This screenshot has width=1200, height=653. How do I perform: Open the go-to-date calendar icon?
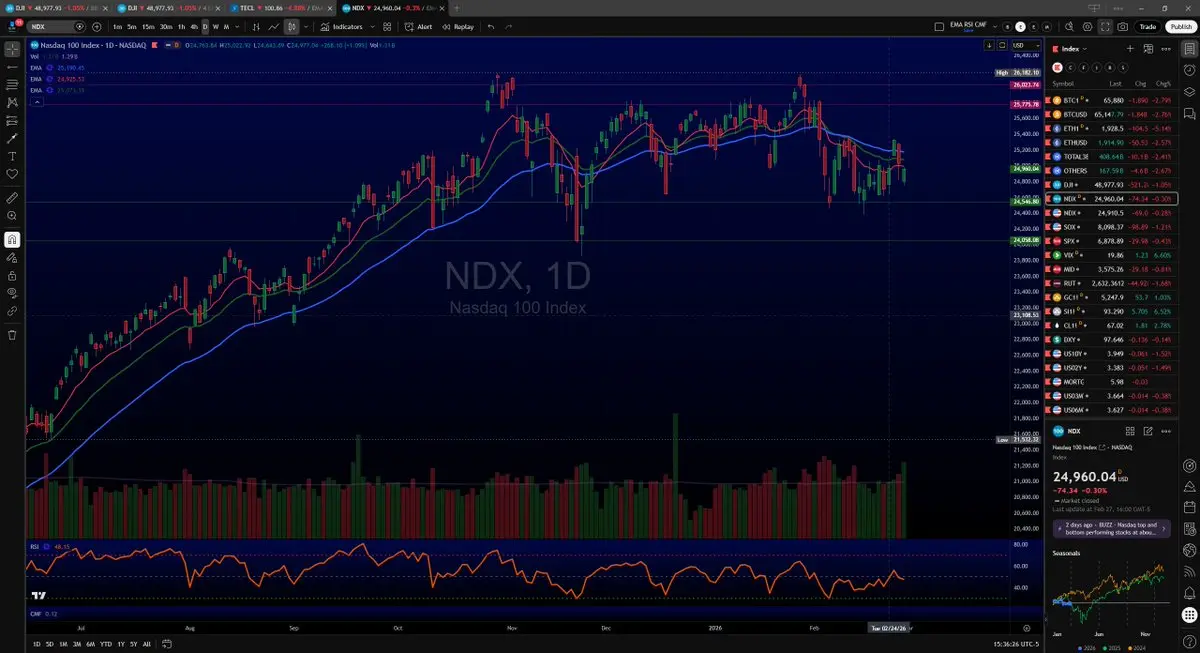165,644
